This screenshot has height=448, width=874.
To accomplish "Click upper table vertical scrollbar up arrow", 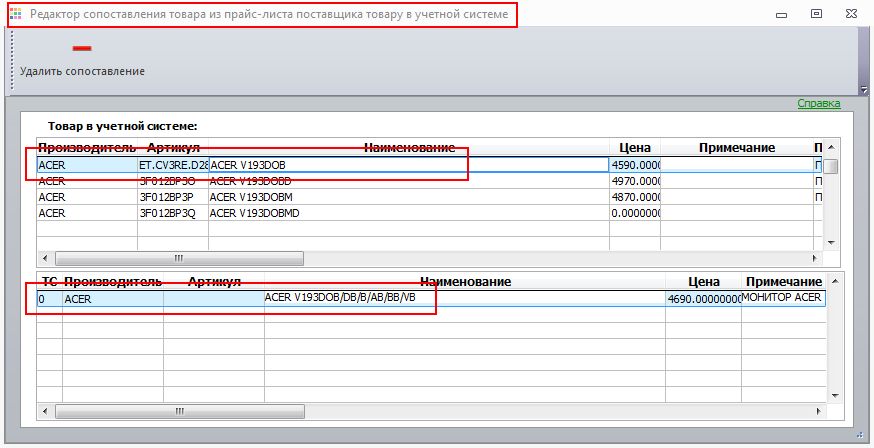I will 831,147.
